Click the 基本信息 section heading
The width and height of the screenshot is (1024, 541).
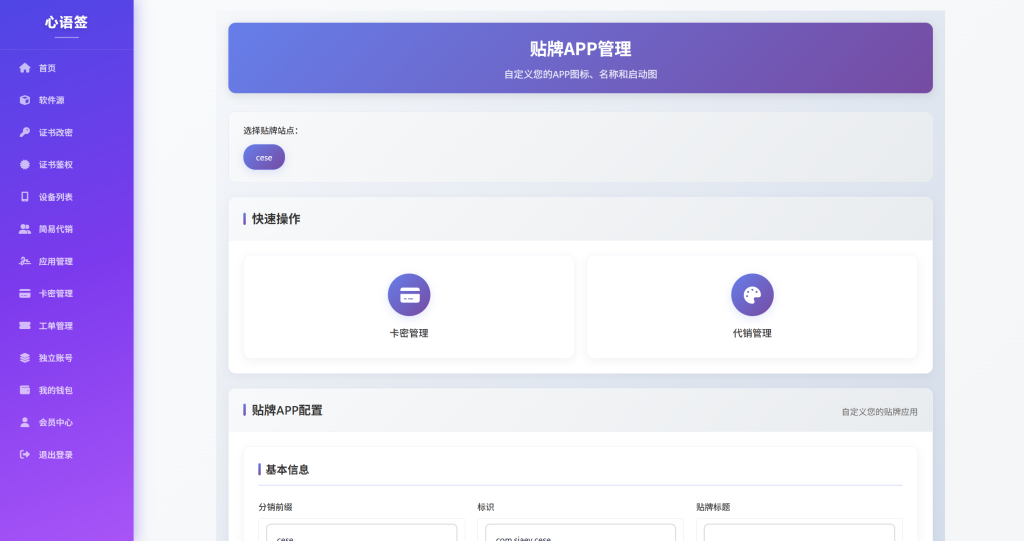[287, 470]
